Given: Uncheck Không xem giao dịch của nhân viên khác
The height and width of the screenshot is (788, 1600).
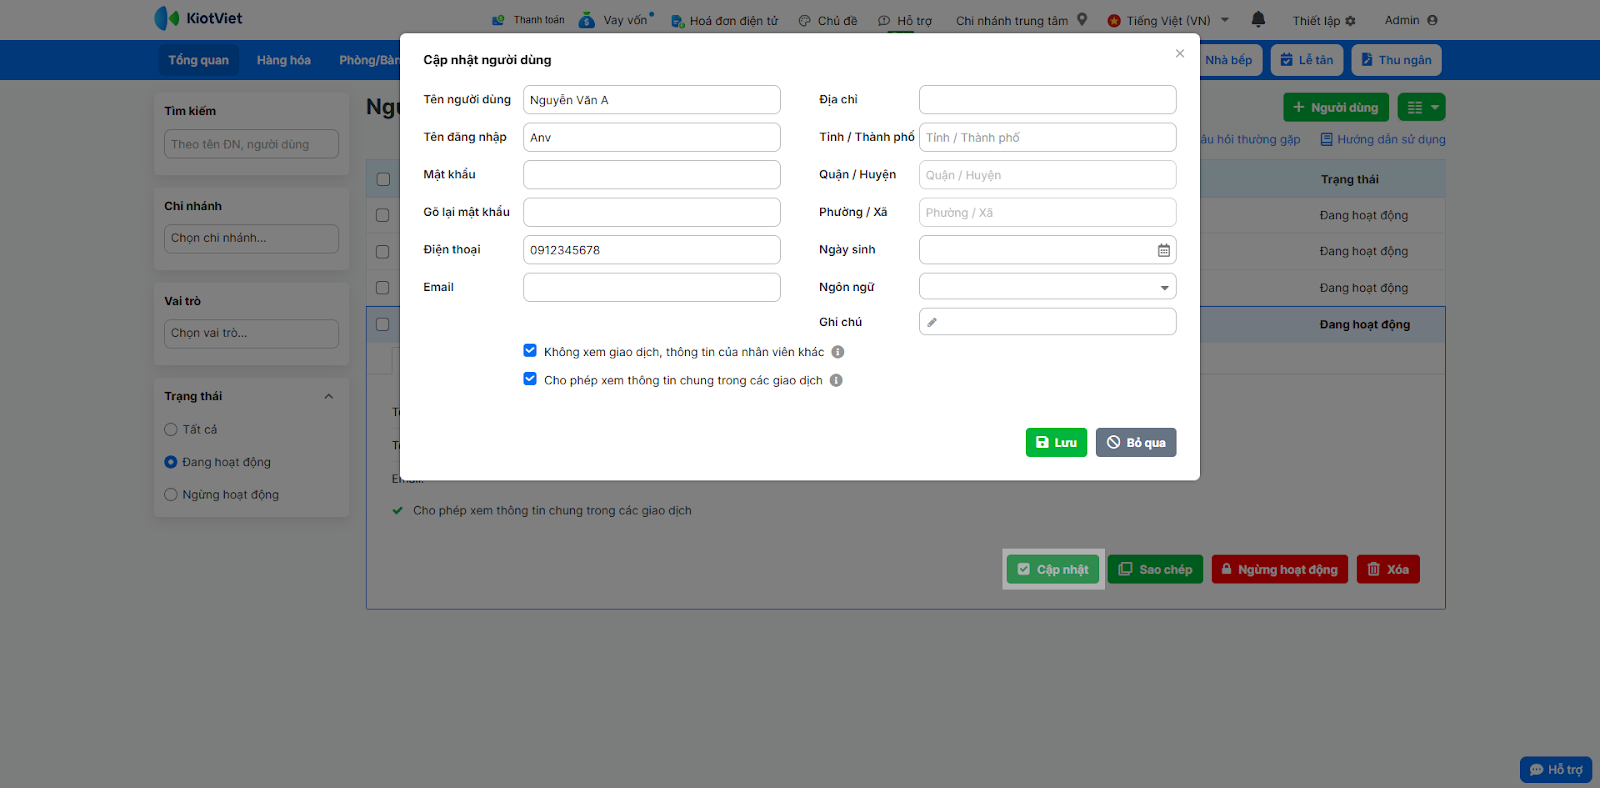Looking at the screenshot, I should 530,351.
